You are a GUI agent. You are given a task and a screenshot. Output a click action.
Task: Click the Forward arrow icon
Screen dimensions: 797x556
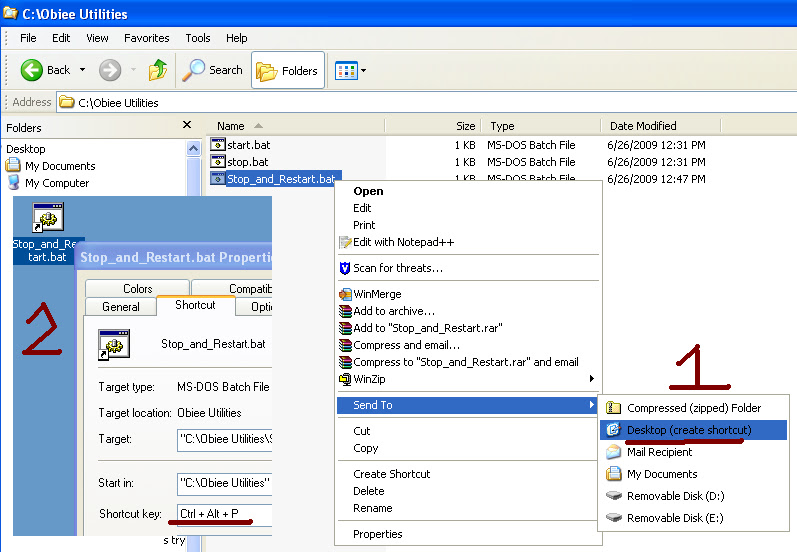tap(110, 70)
